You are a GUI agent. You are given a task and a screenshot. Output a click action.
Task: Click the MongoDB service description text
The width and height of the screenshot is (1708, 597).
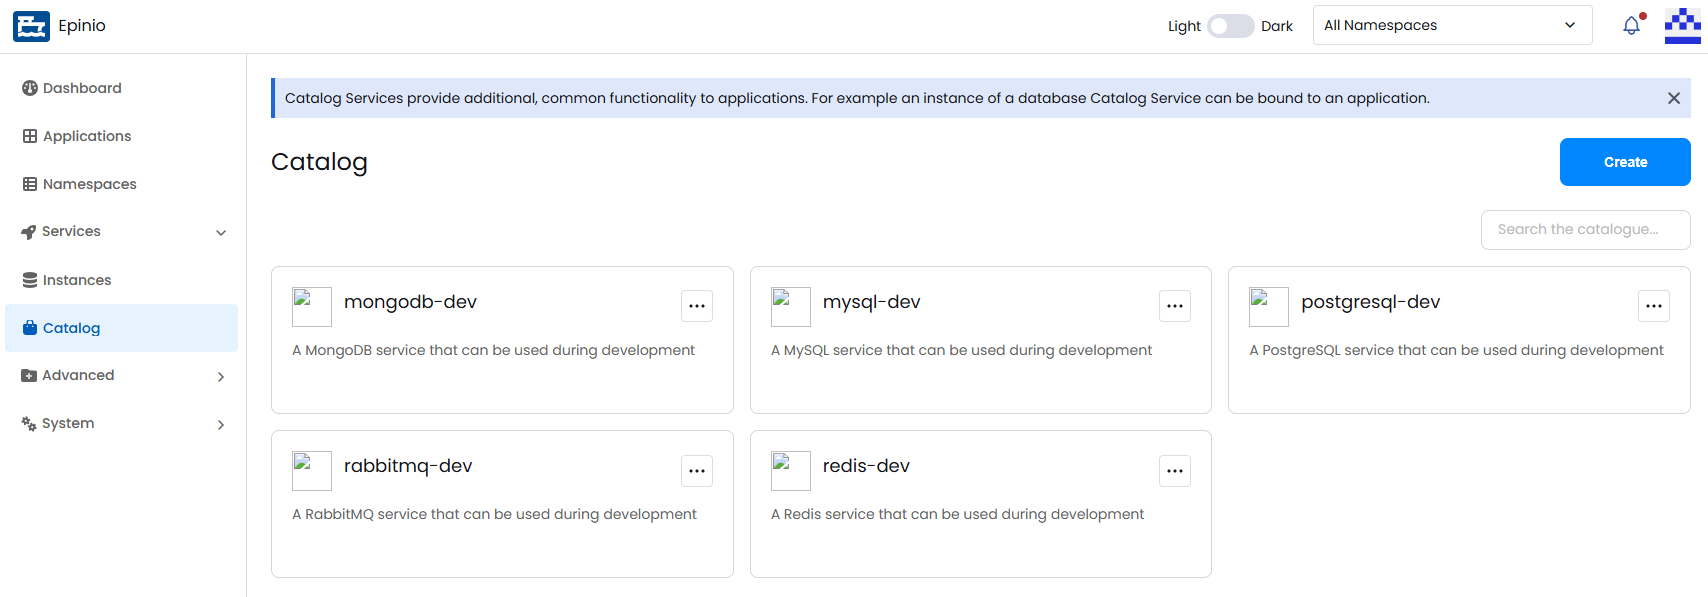tap(493, 350)
